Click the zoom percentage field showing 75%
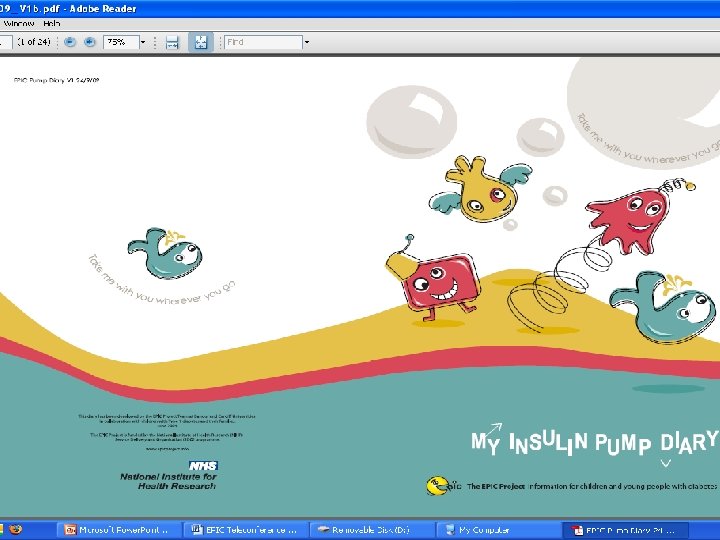Screen dimensions: 720x540 (x=121, y=42)
